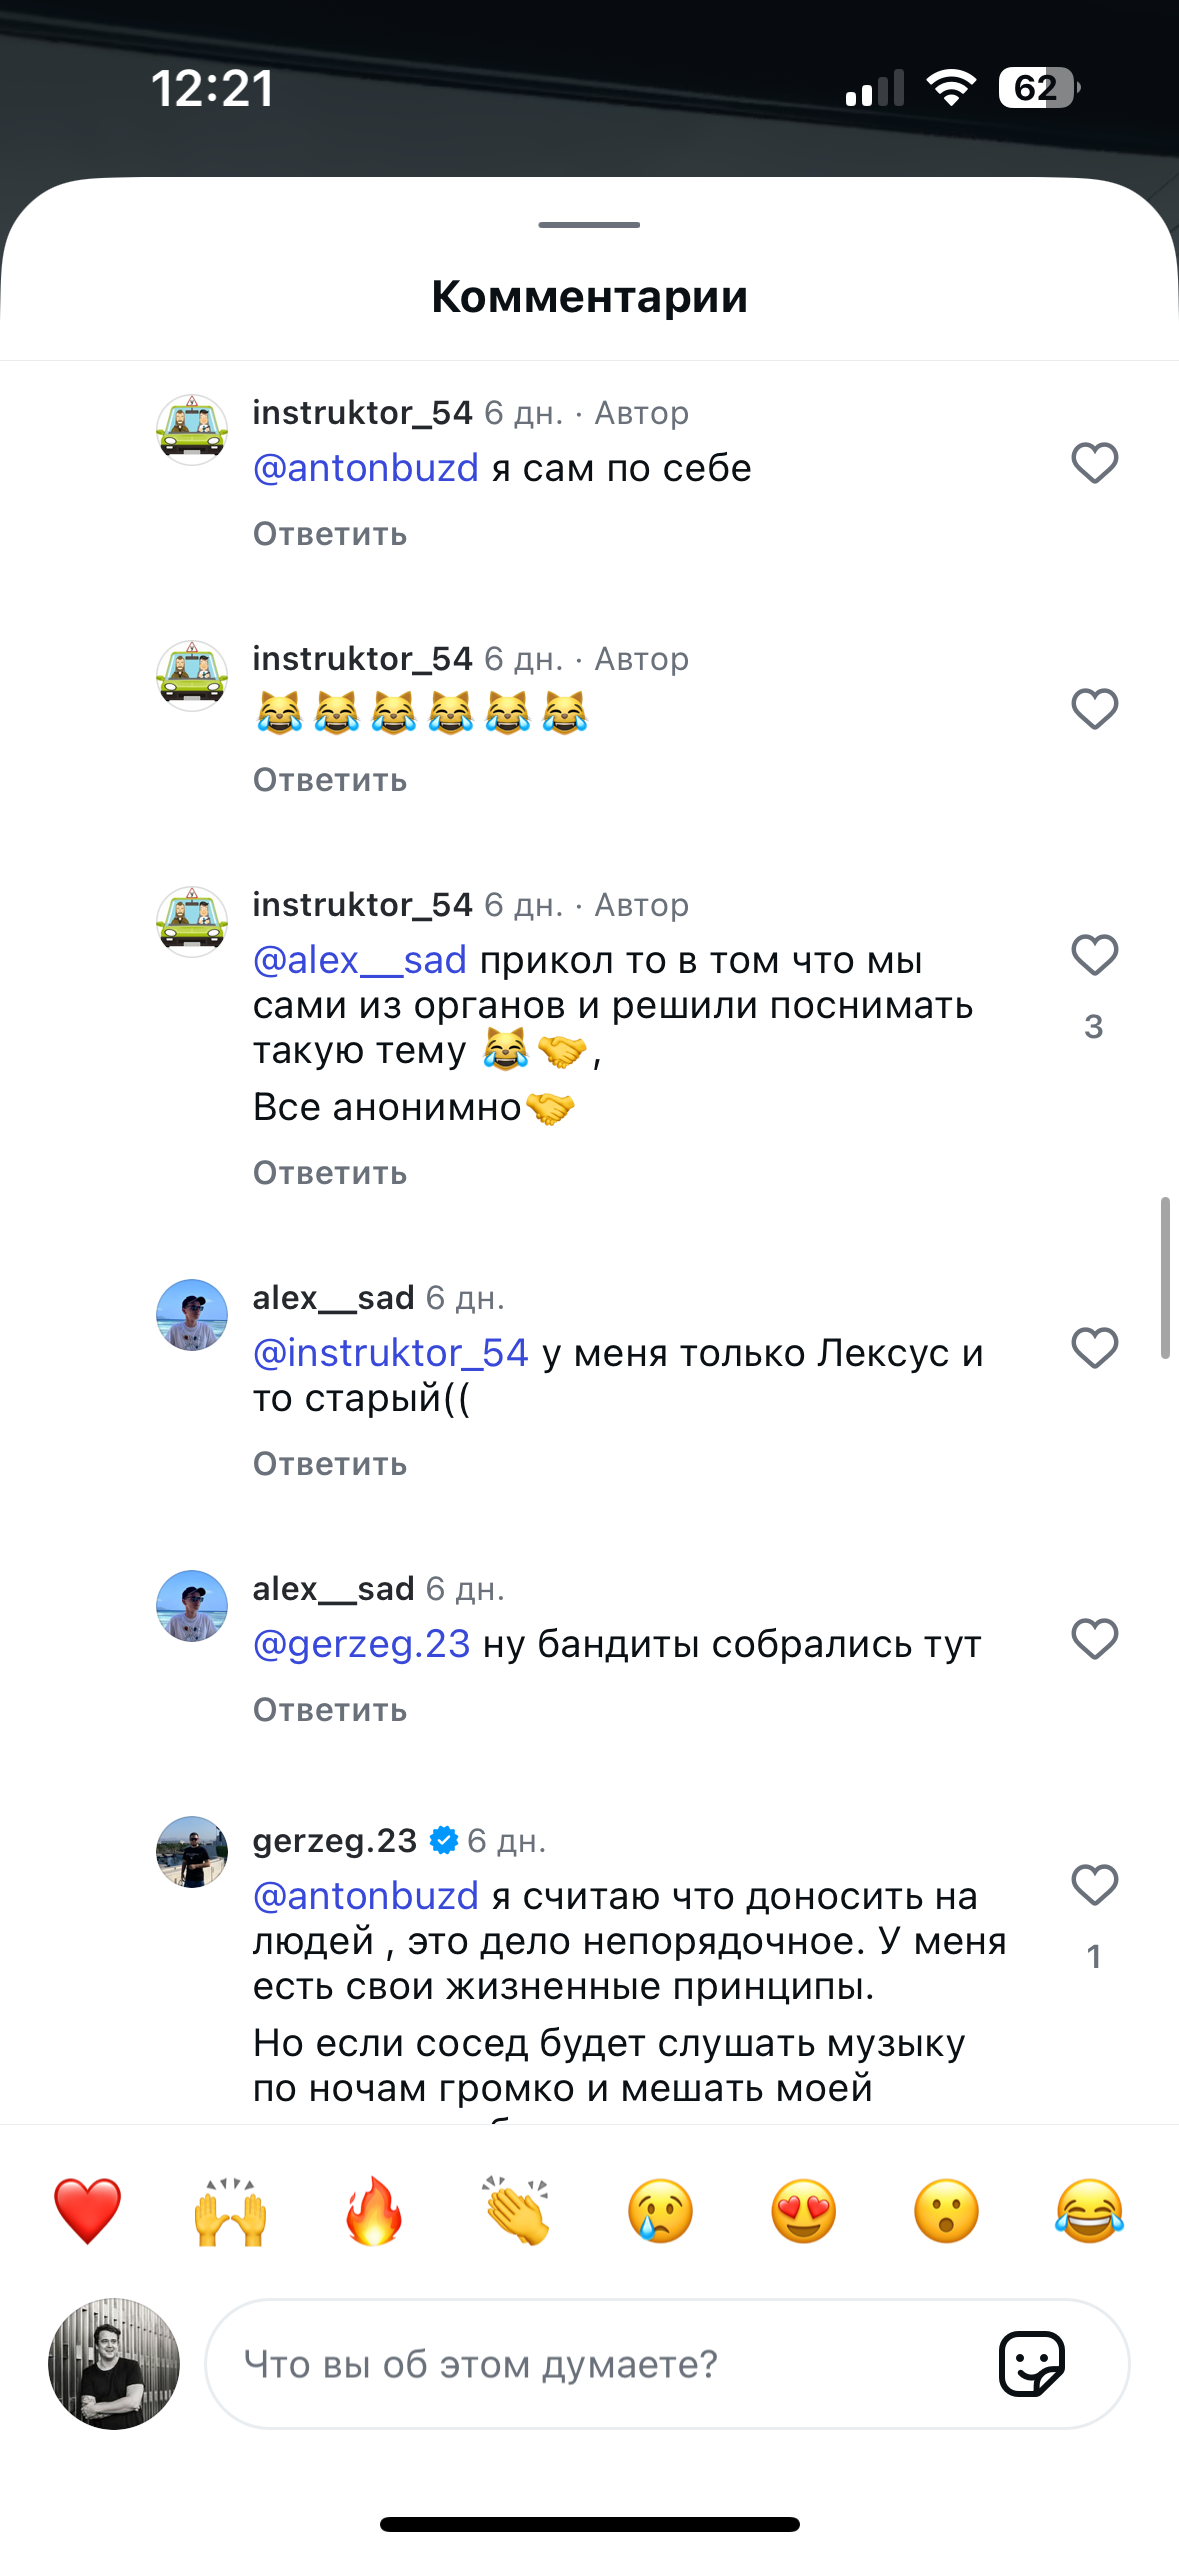Viewport: 1179px width, 2556px height.
Task: Tap the sticker/GIF icon in comment field
Action: pos(1031,2364)
